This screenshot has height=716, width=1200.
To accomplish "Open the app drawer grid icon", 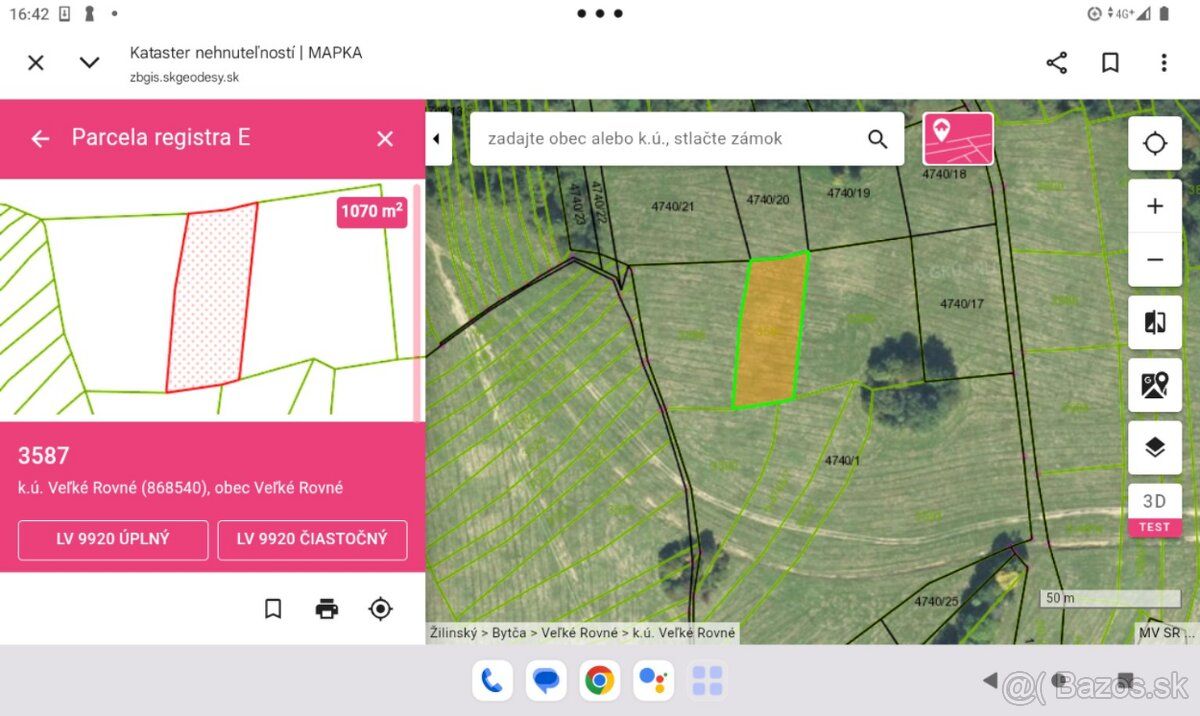I will click(707, 681).
